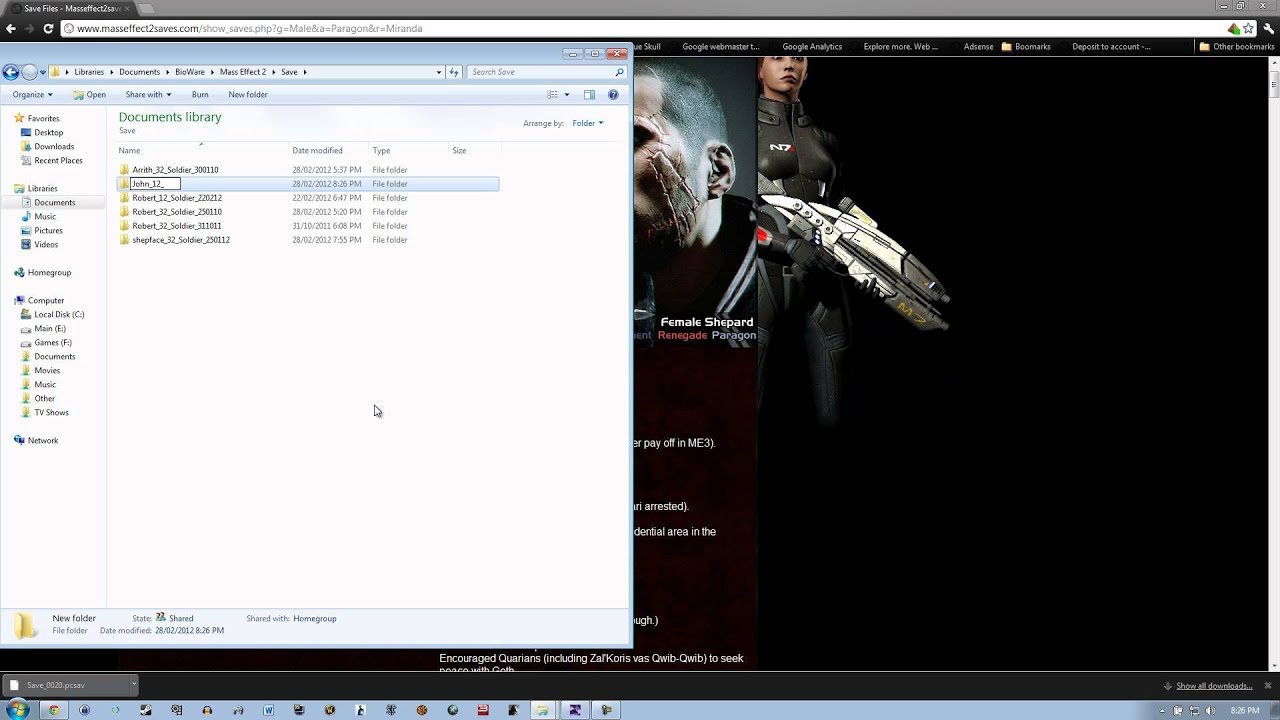Select Pictures under Libraries

[x=48, y=230]
